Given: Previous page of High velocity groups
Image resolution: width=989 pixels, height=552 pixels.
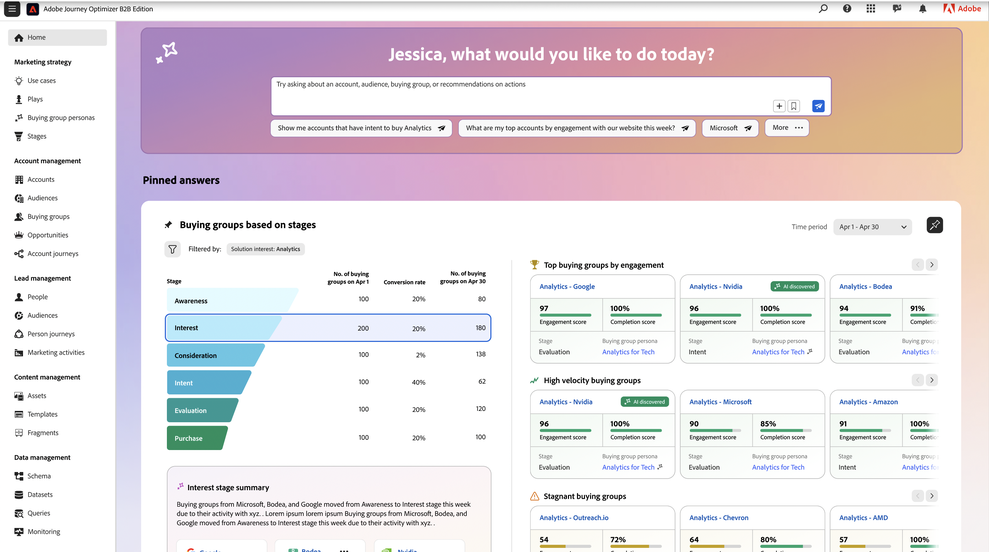Looking at the screenshot, I should point(918,380).
